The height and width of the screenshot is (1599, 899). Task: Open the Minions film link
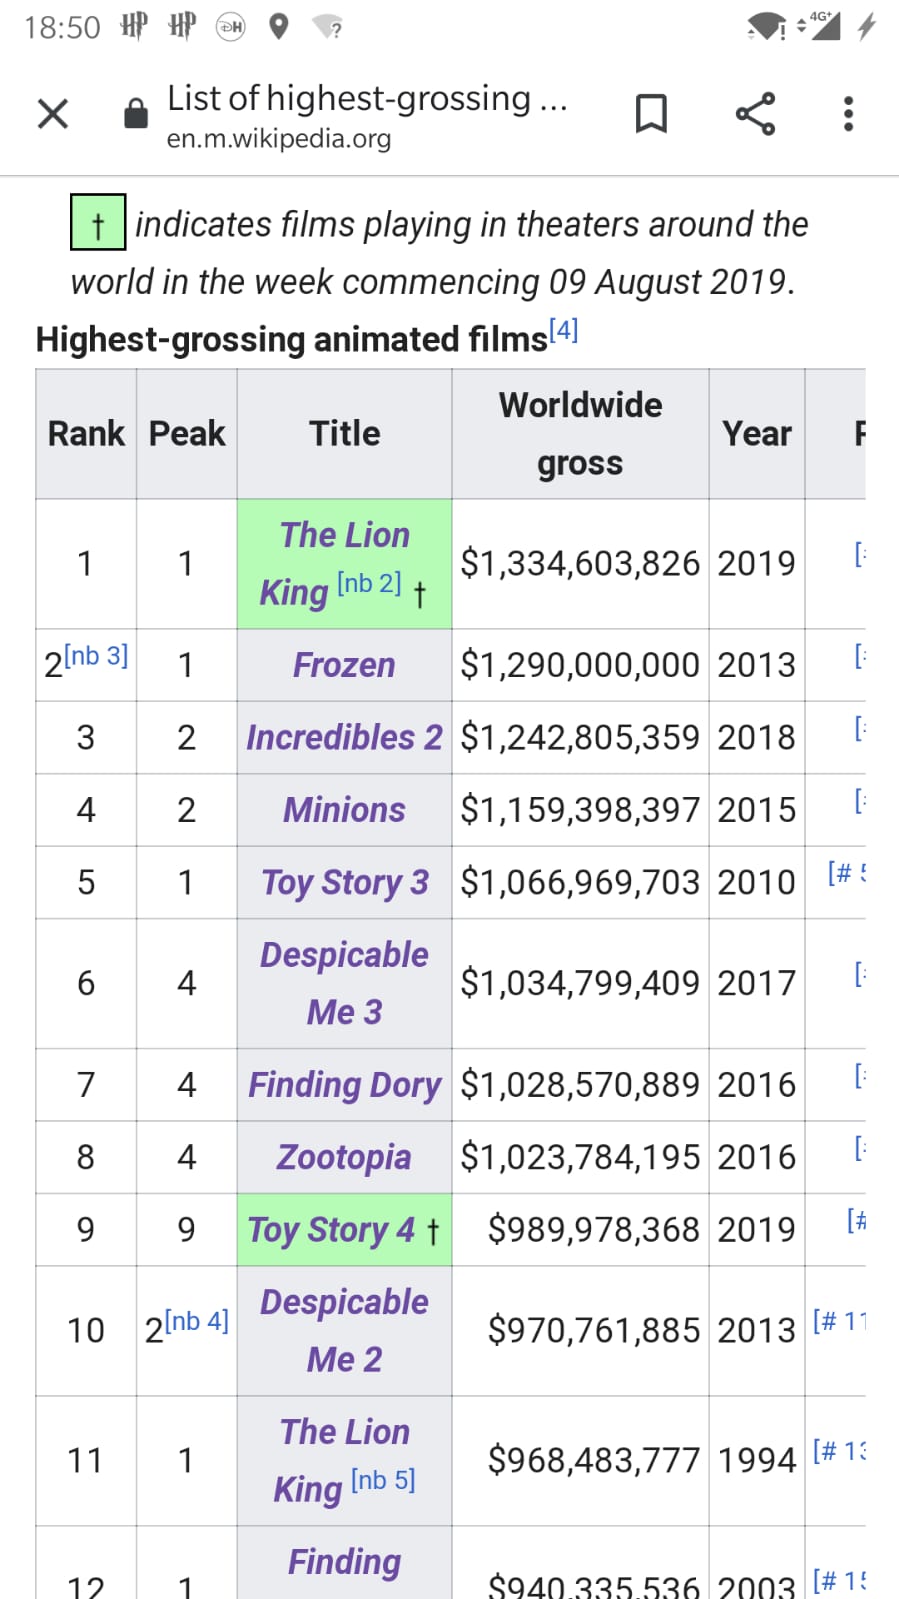click(x=344, y=810)
